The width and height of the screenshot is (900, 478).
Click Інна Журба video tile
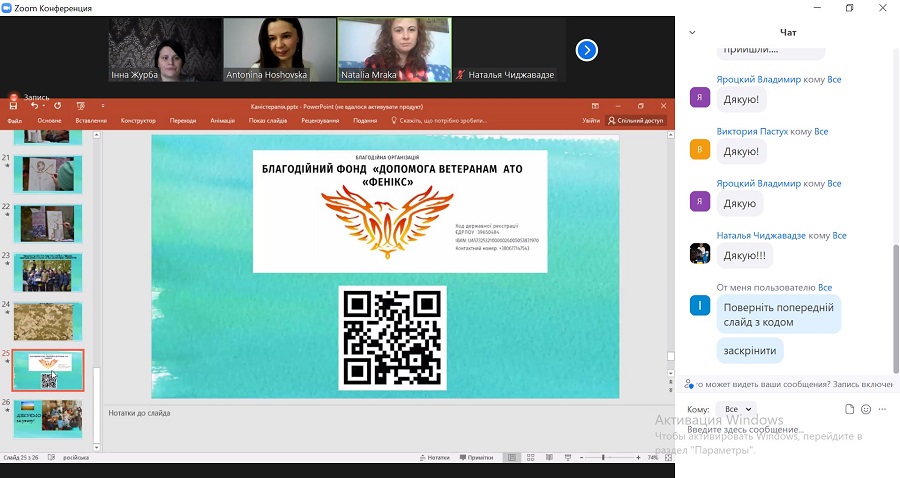click(x=165, y=50)
